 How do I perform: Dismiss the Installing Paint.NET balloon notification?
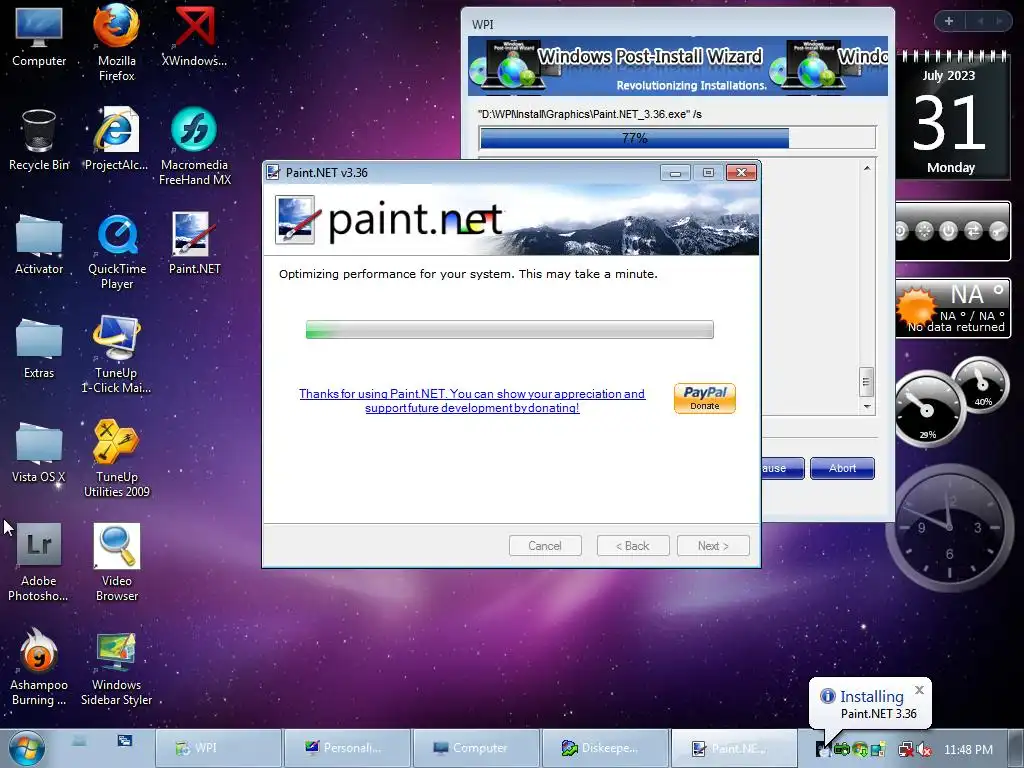(920, 690)
